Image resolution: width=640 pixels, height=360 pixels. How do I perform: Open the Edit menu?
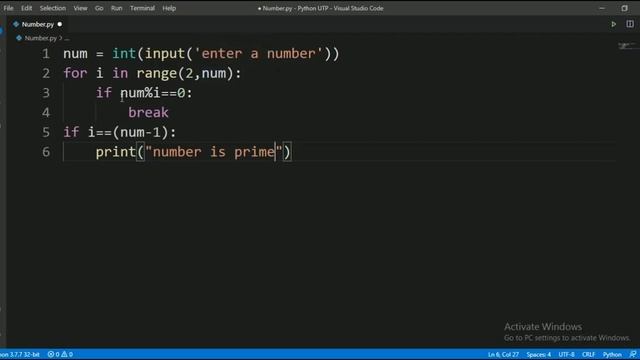point(27,8)
